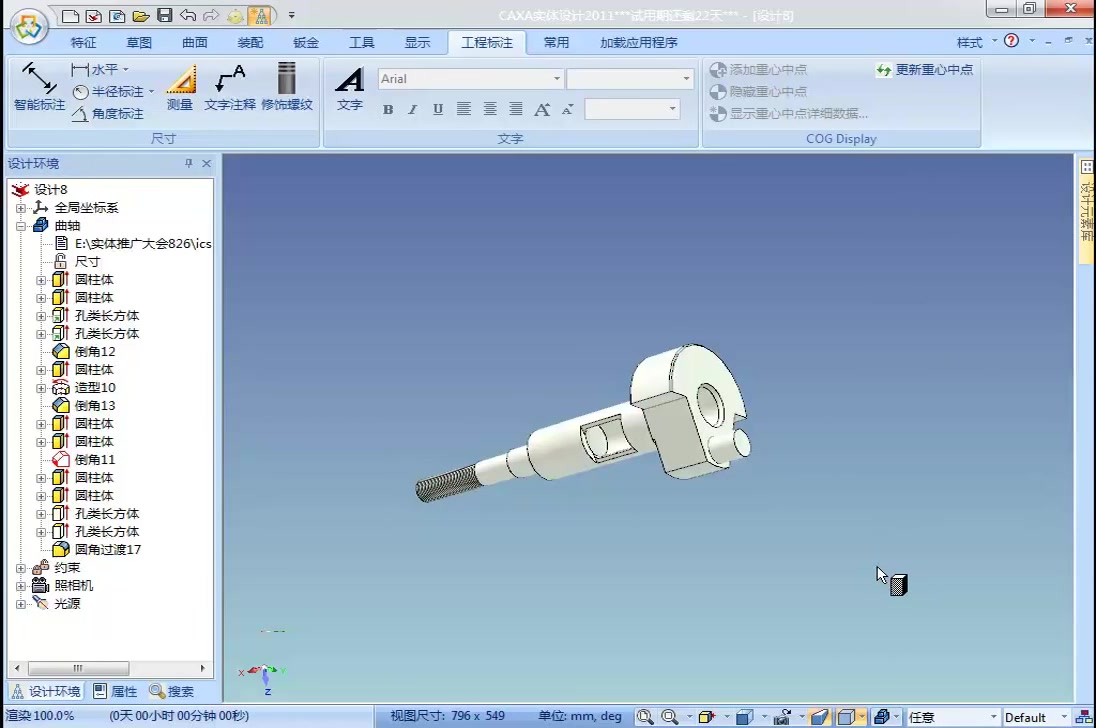Switch to the 钣金 ribbon tab

(x=305, y=43)
